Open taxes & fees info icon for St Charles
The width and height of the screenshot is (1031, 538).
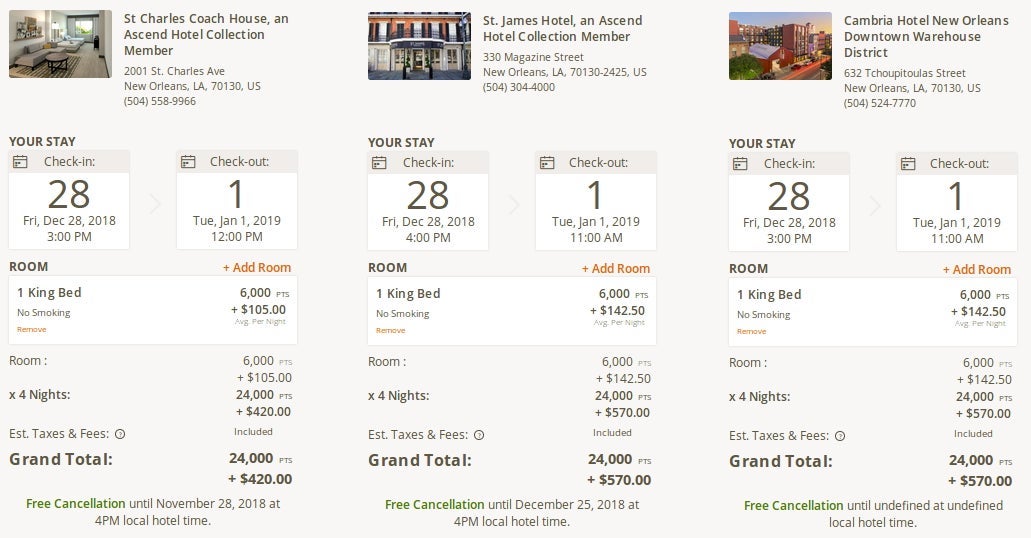pyautogui.click(x=120, y=434)
